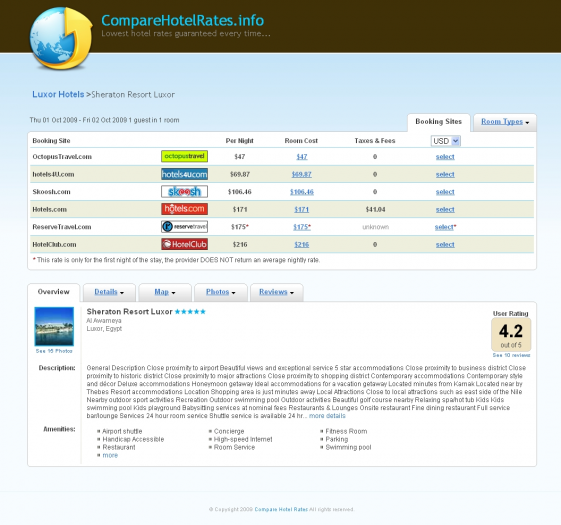The width and height of the screenshot is (561, 525).
Task: Select the HotelClub.com booking offer
Action: (445, 244)
